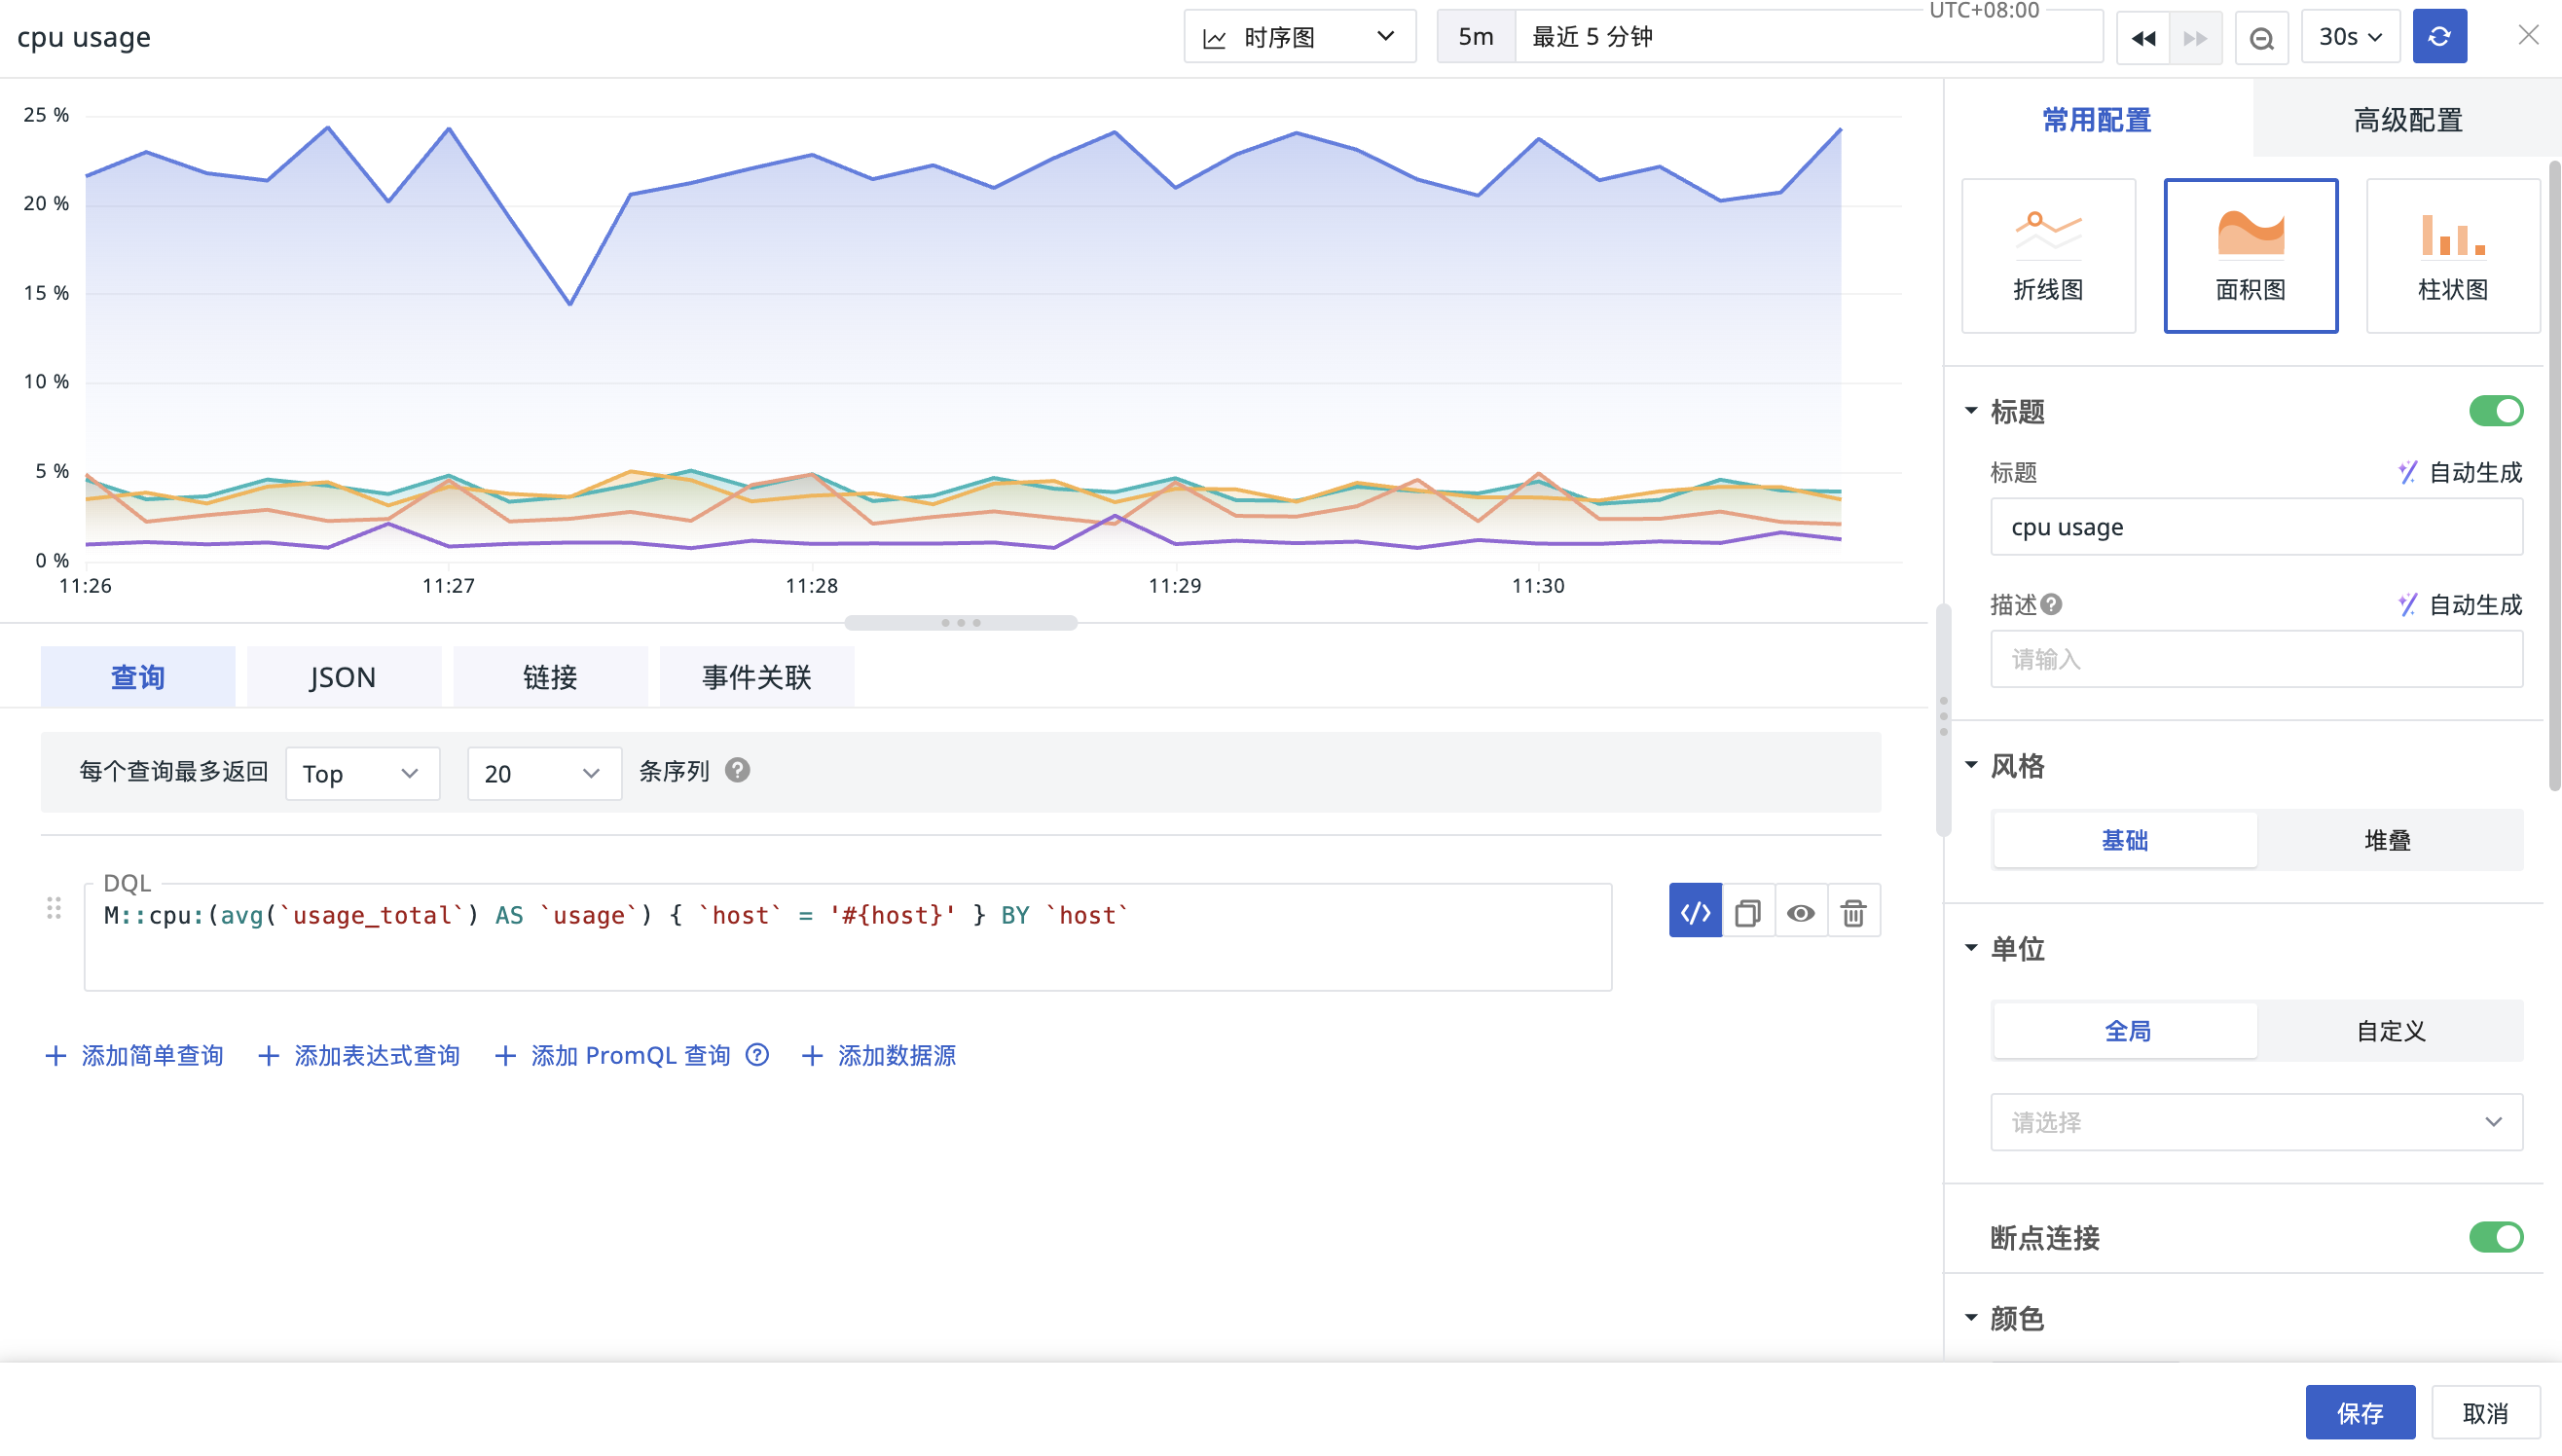2562x1456 pixels.
Task: Toggle DQL code mode icon
Action: (x=1694, y=912)
